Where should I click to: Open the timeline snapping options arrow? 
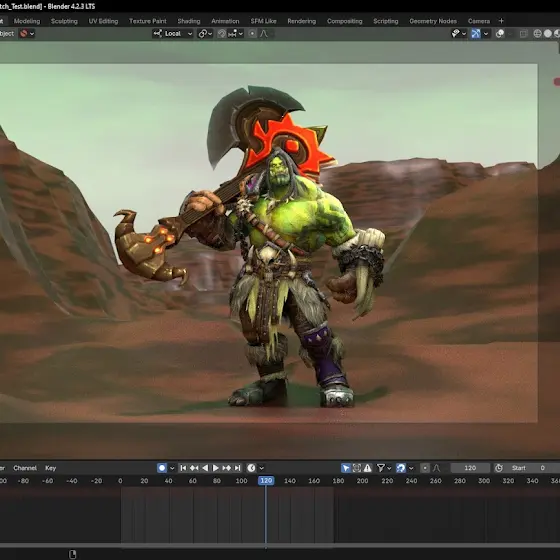(x=411, y=468)
